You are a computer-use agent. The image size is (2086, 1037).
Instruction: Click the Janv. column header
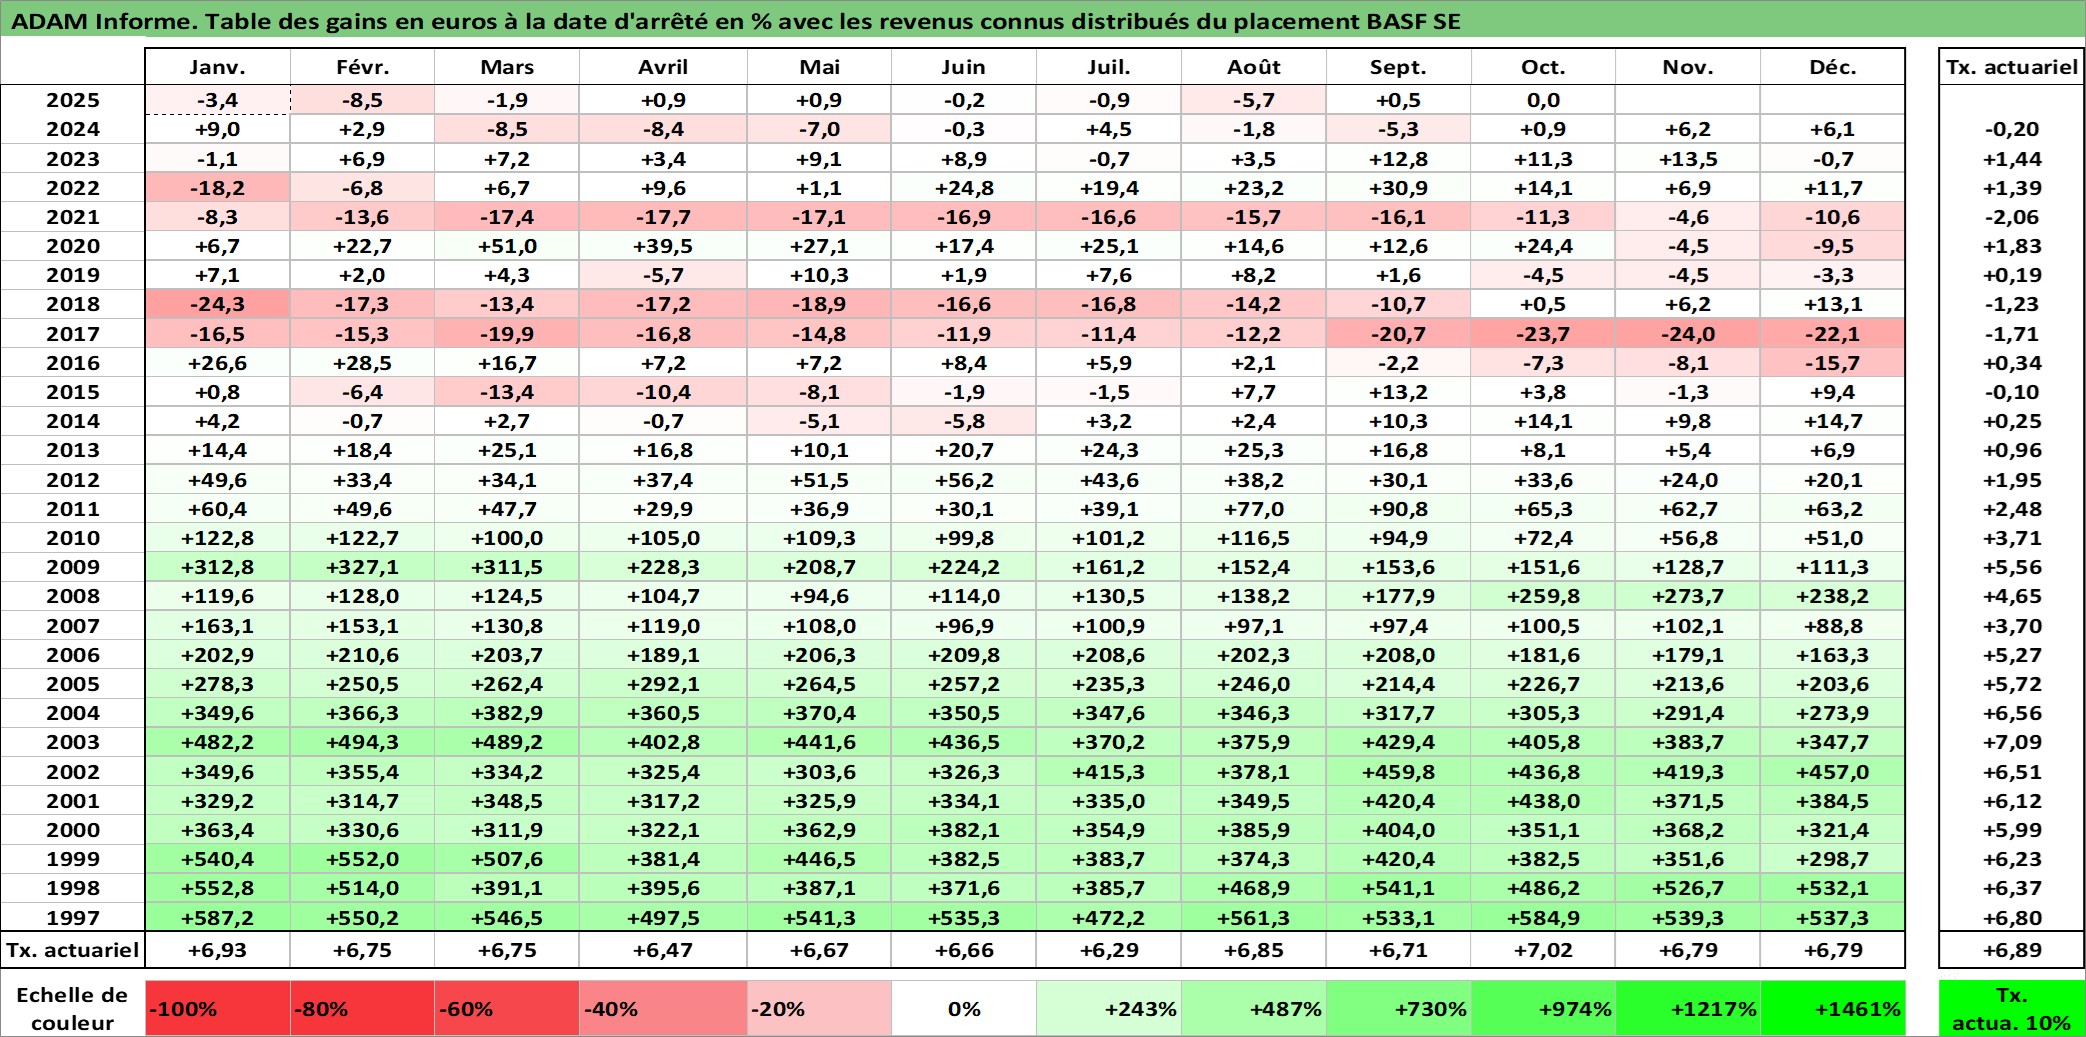[x=217, y=67]
